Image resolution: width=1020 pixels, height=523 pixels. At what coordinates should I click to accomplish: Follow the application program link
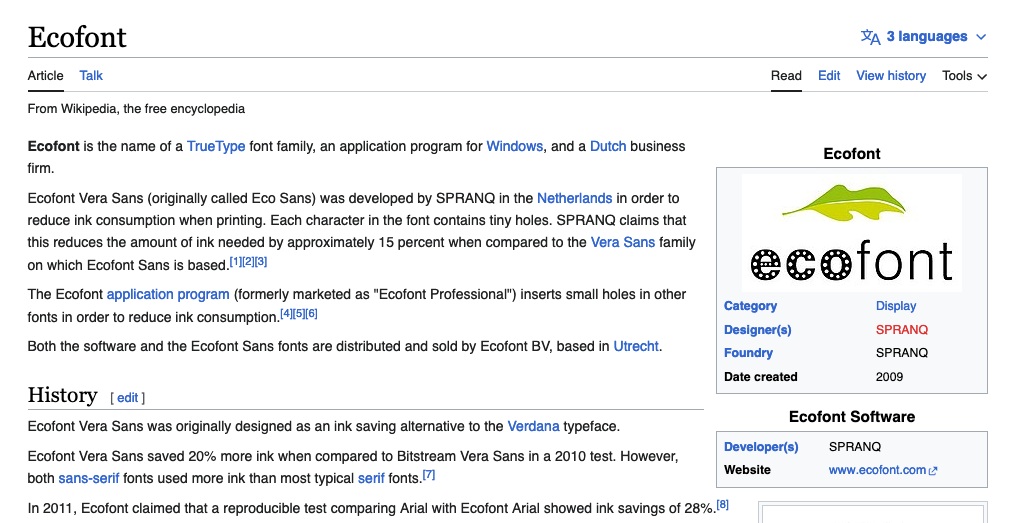(x=168, y=295)
